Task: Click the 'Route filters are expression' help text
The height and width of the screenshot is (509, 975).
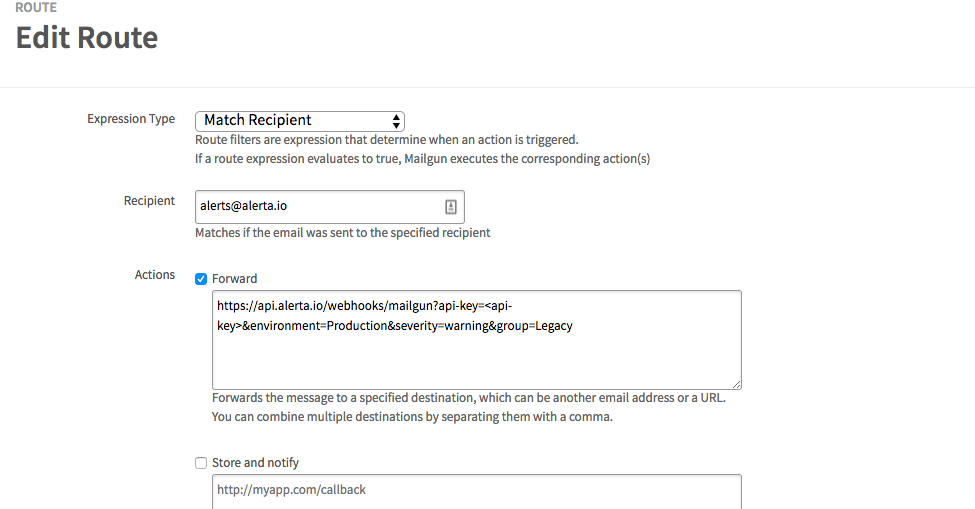Action: pyautogui.click(x=387, y=140)
